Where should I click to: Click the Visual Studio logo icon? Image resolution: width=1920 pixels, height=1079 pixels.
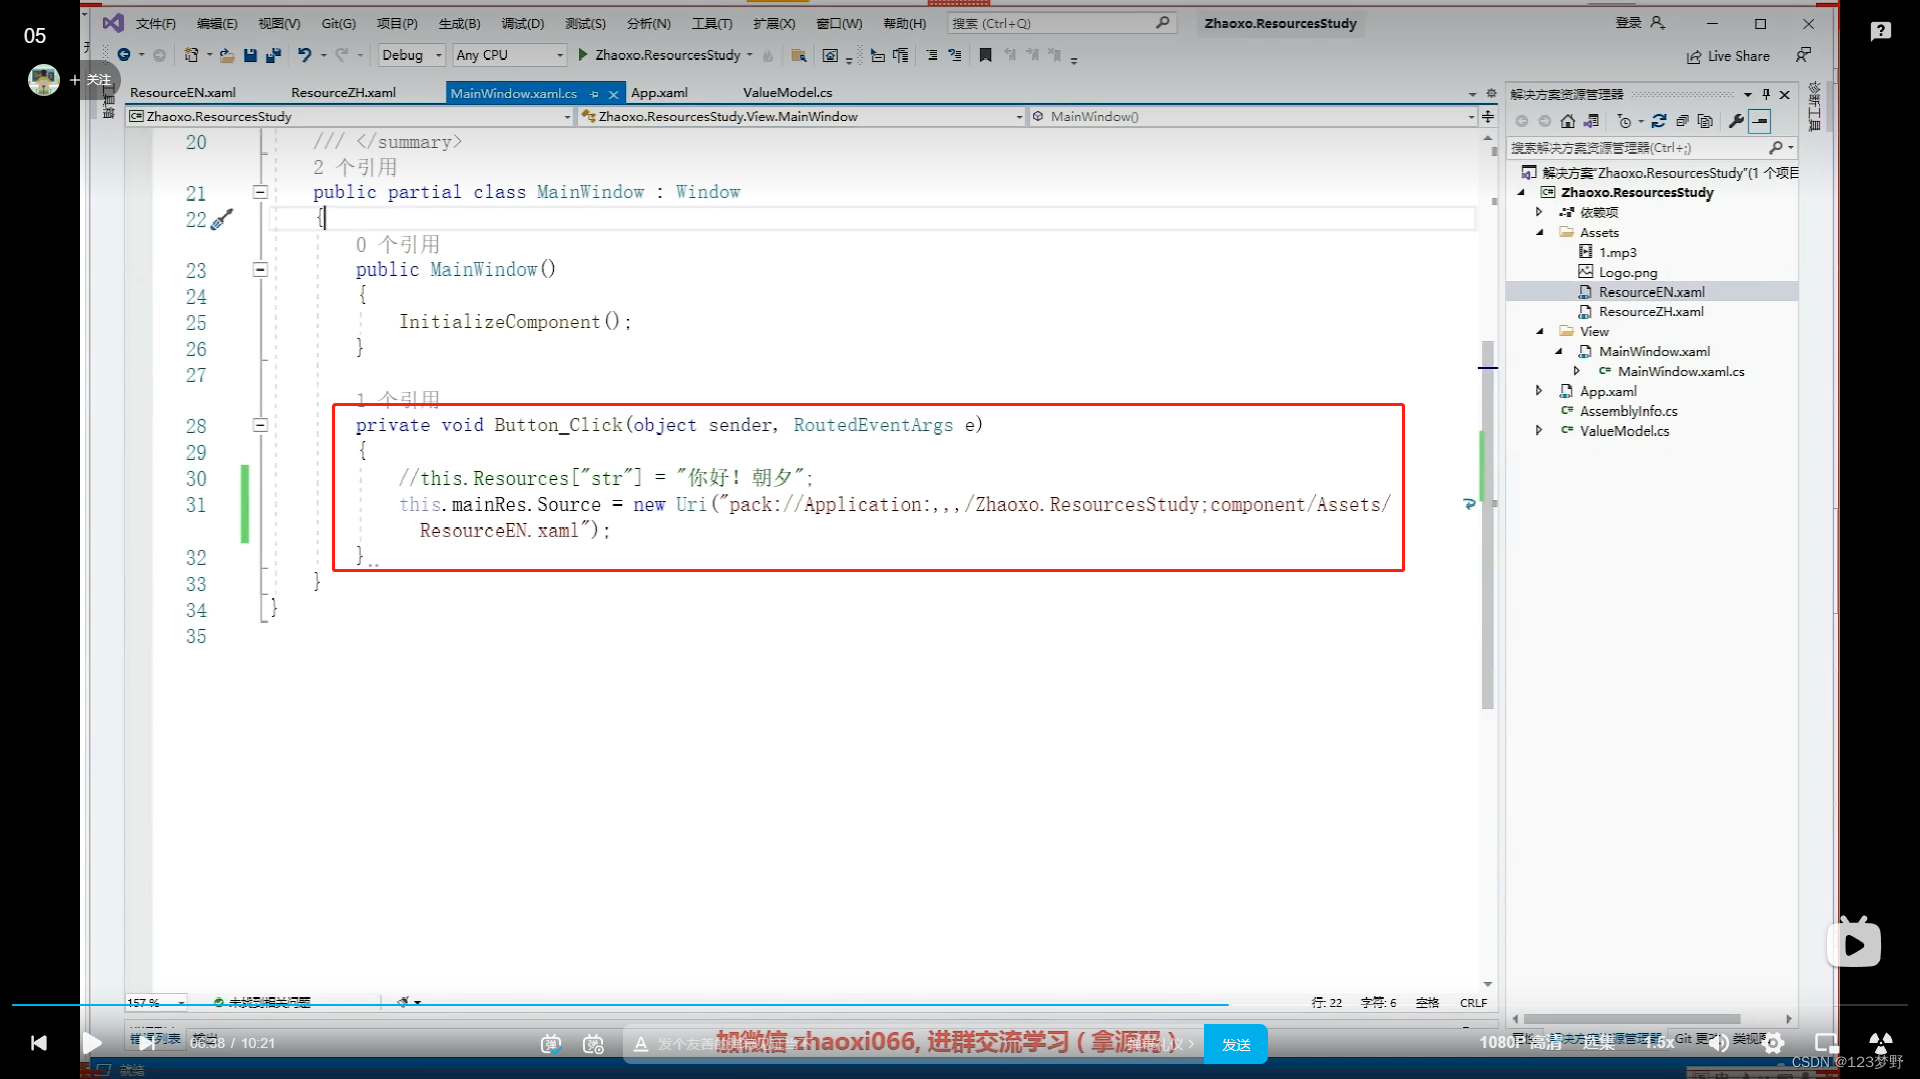pos(113,22)
